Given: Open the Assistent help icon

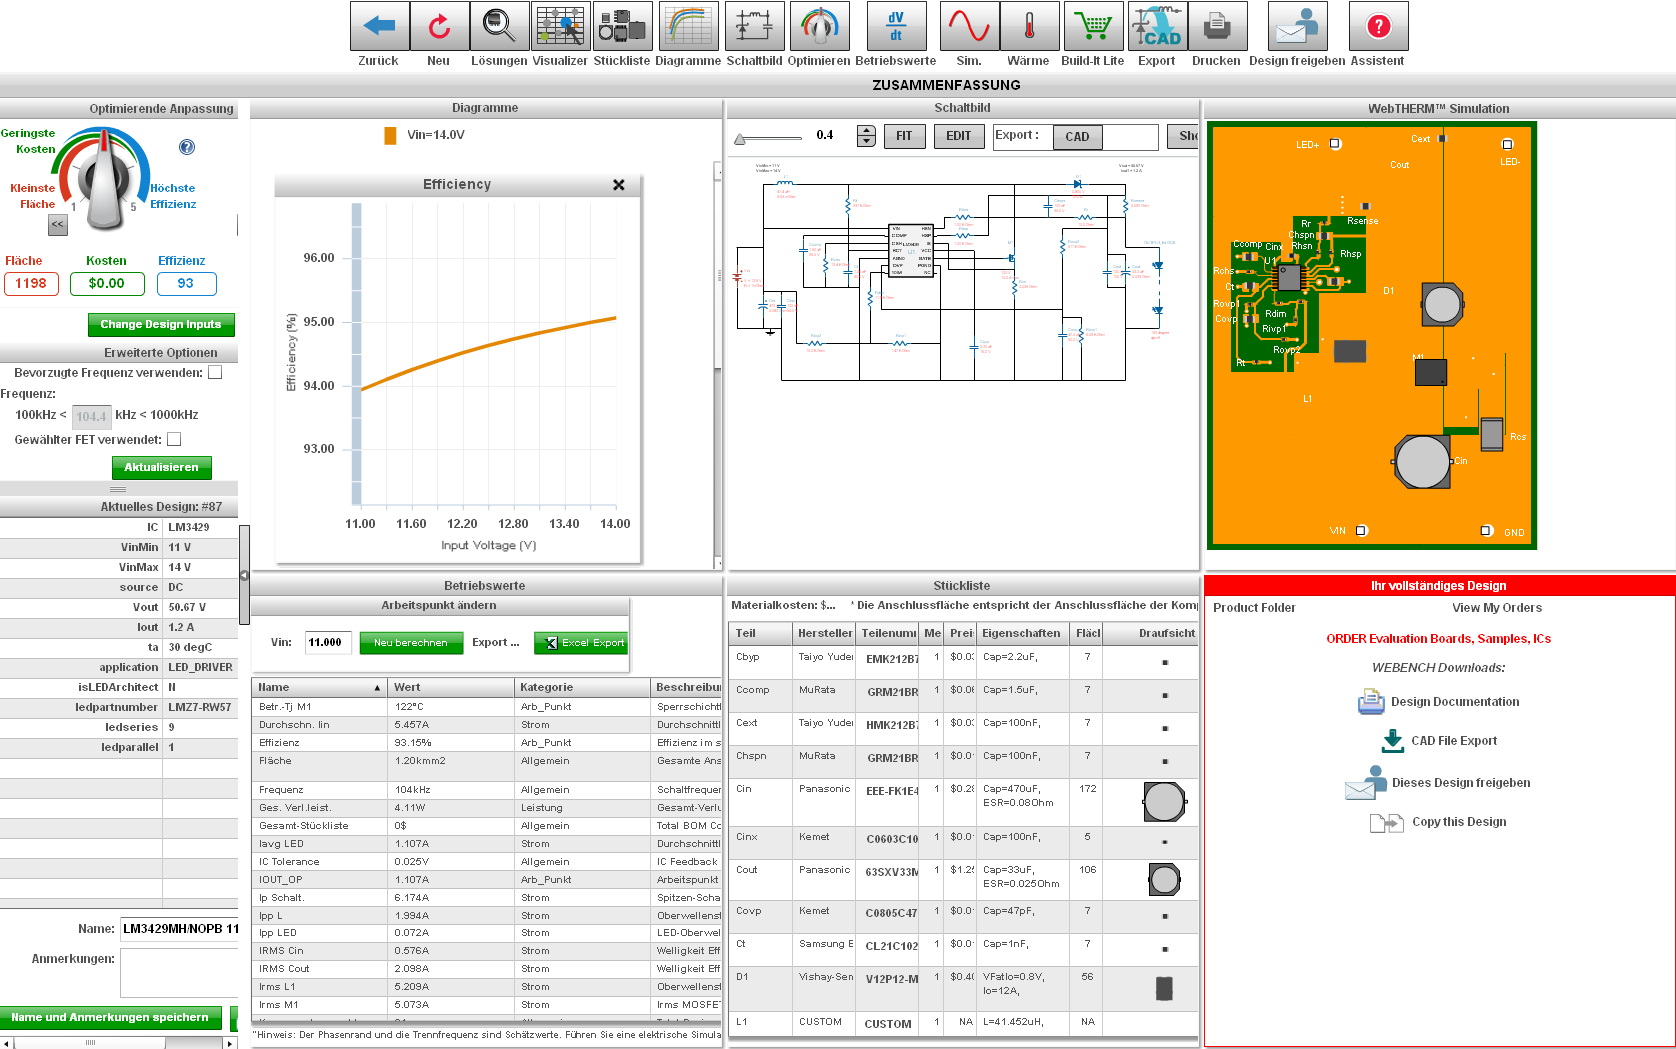Looking at the screenshot, I should click(x=1378, y=26).
